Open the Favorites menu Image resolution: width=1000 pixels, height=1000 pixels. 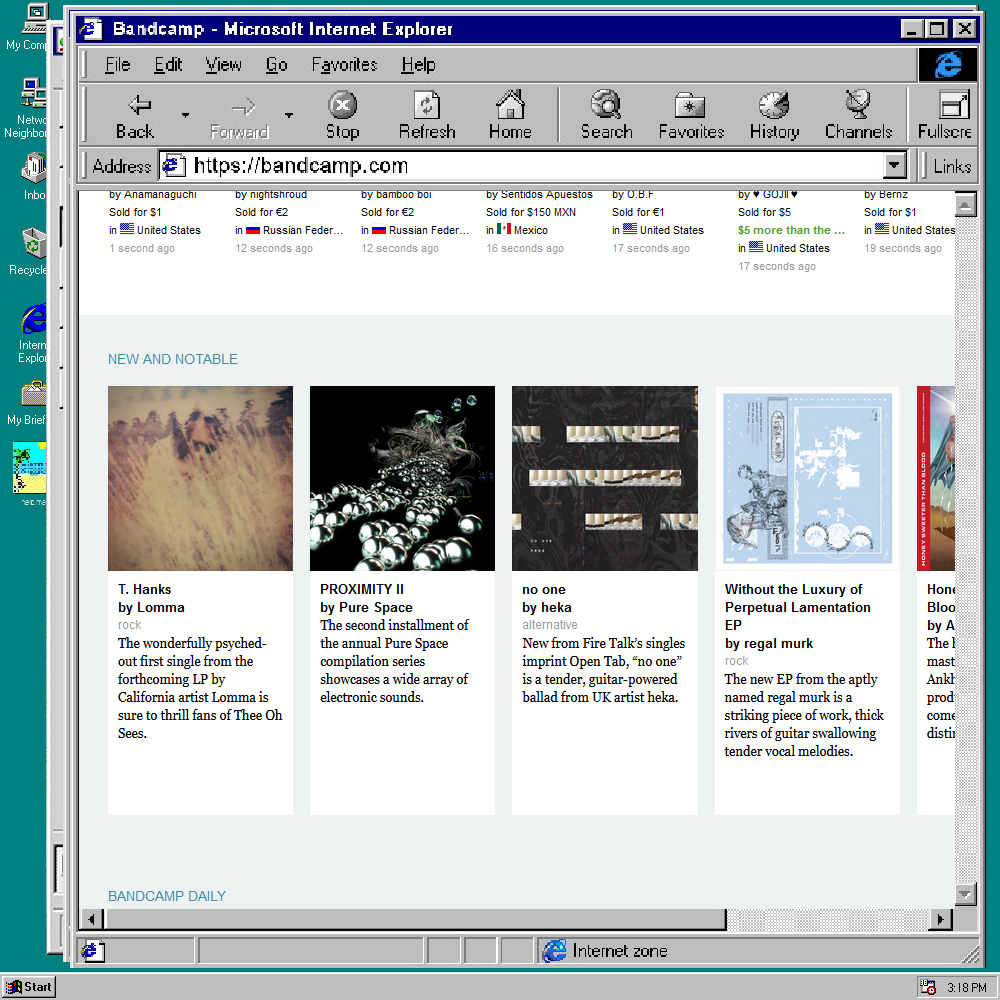click(344, 64)
